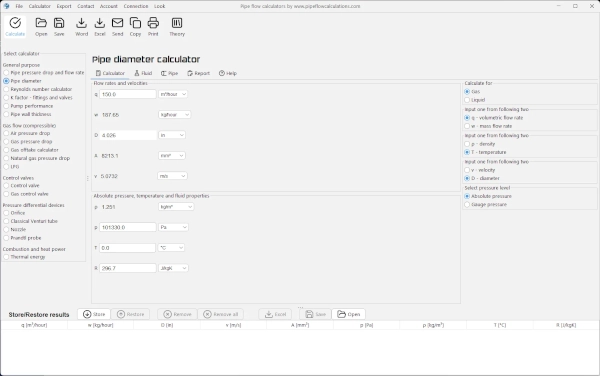The image size is (600, 376).
Task: Save with the toolbar Save icon
Action: point(59,27)
